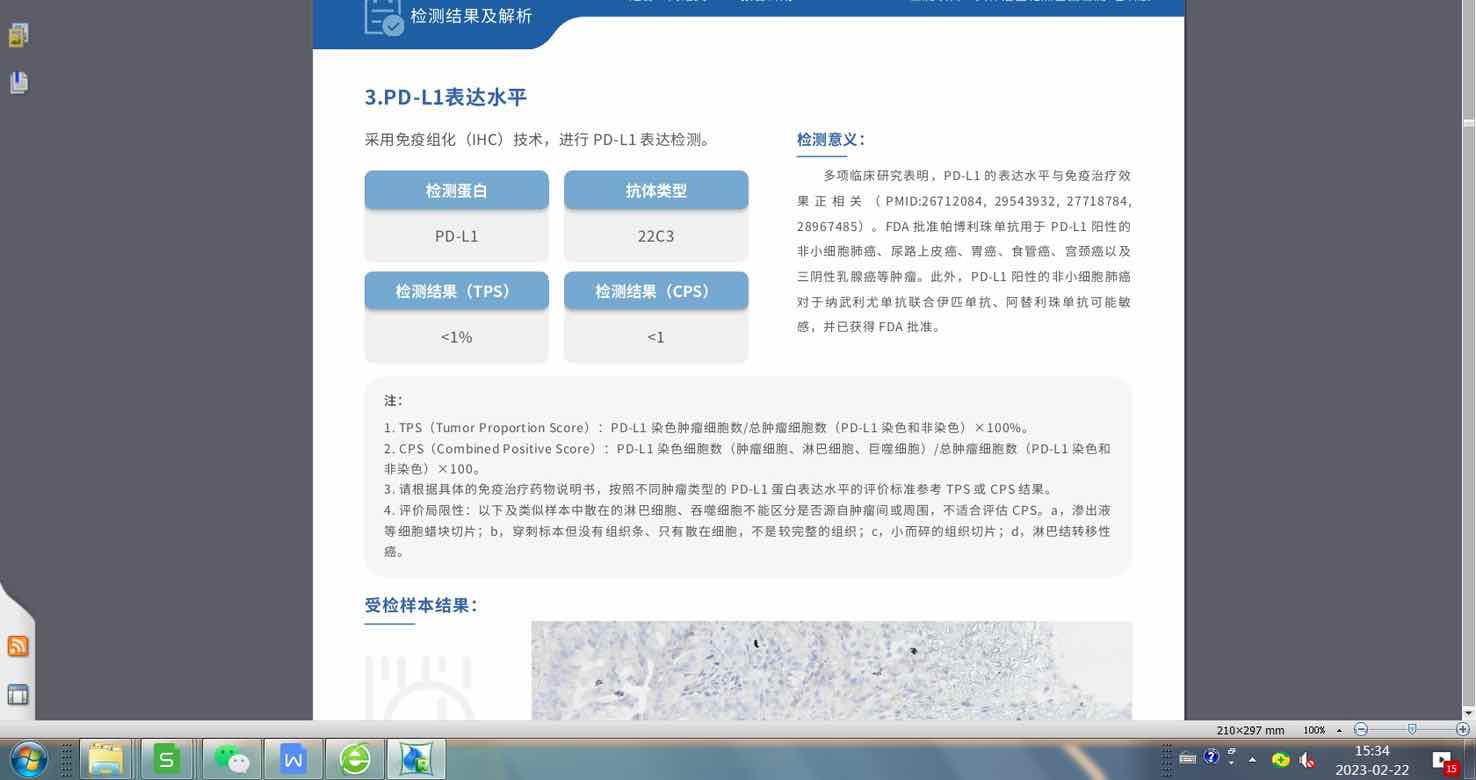Open the green WPS Spreadsheet taskbar icon
The image size is (1476, 780).
pyautogui.click(x=167, y=760)
